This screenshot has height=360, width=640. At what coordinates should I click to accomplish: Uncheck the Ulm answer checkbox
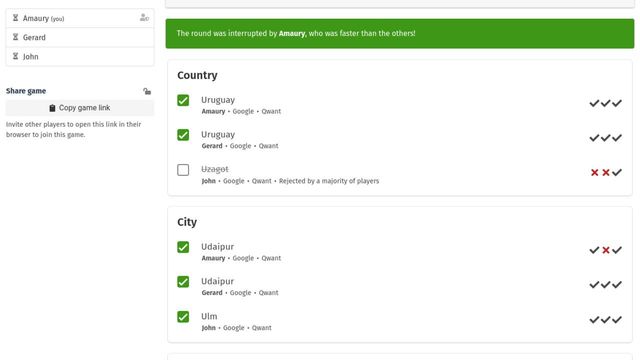point(183,317)
